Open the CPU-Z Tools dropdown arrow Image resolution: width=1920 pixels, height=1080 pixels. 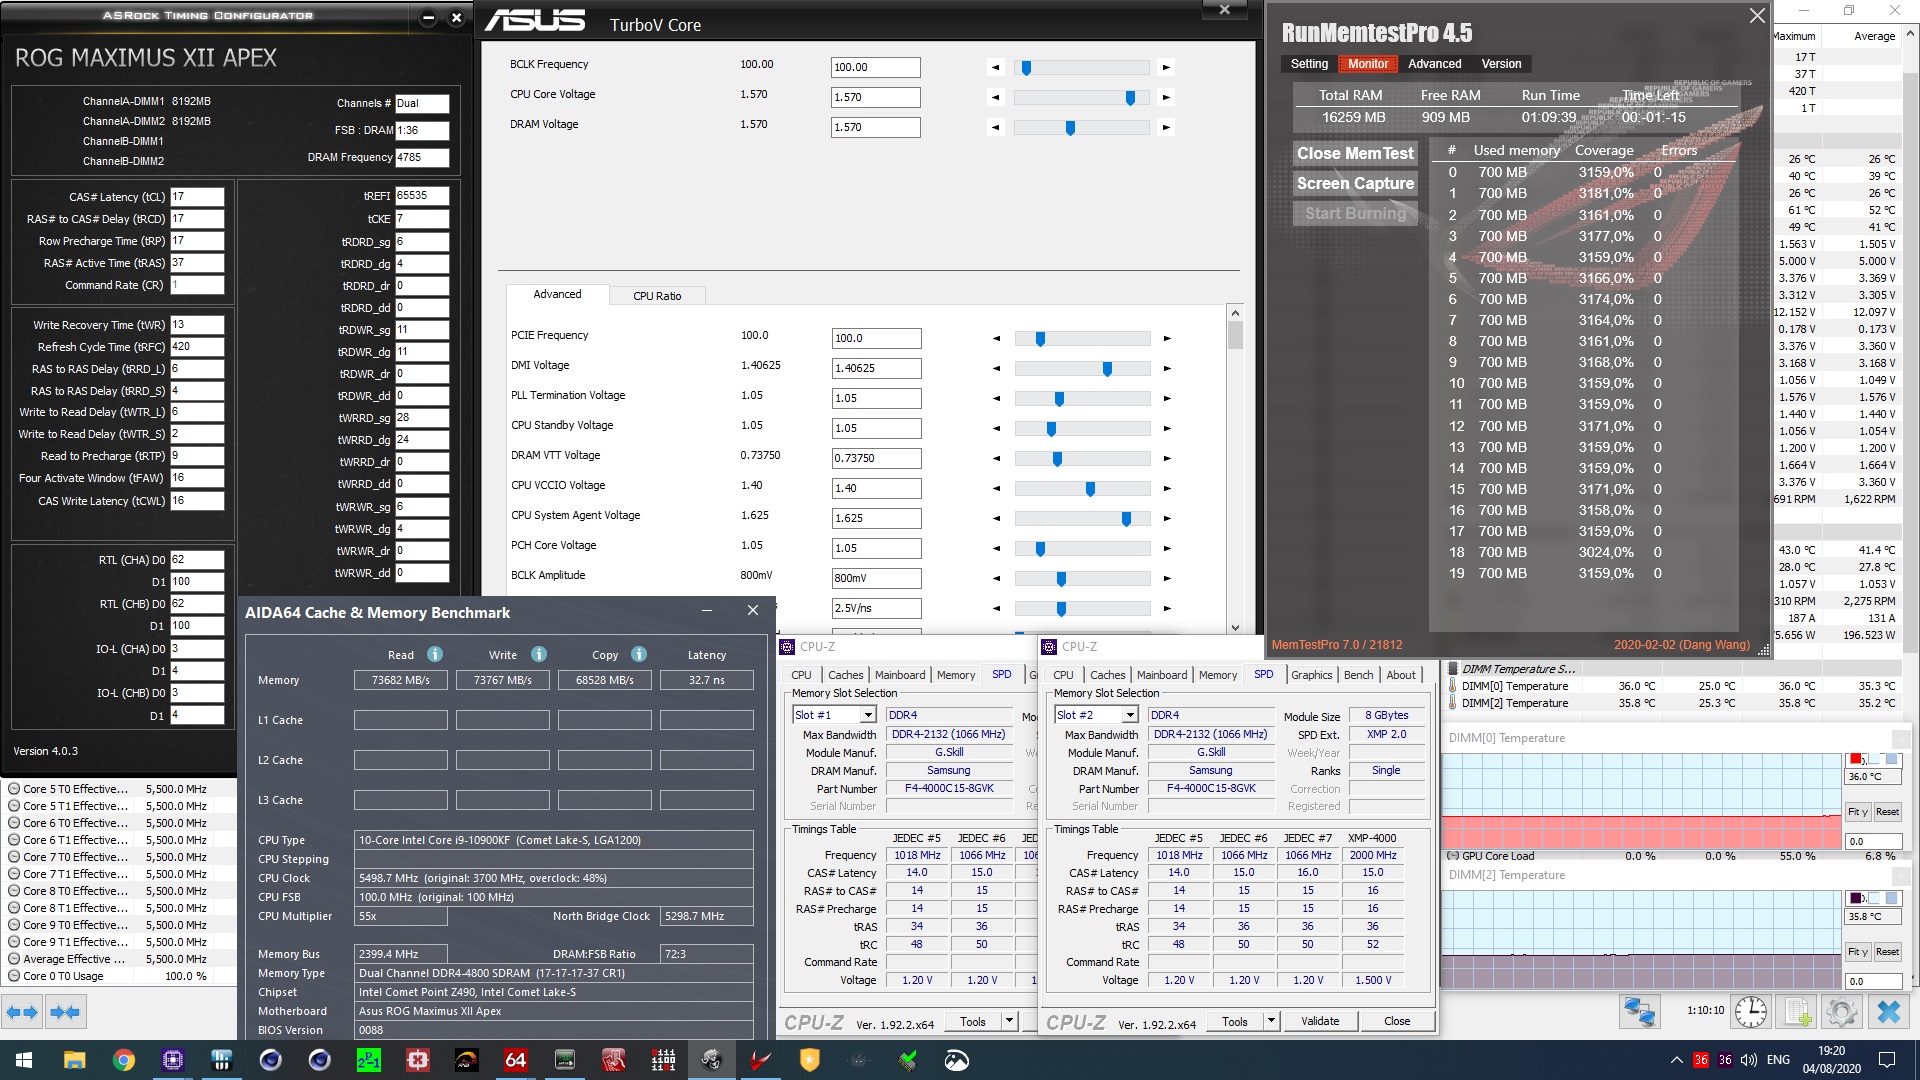(x=1271, y=1021)
